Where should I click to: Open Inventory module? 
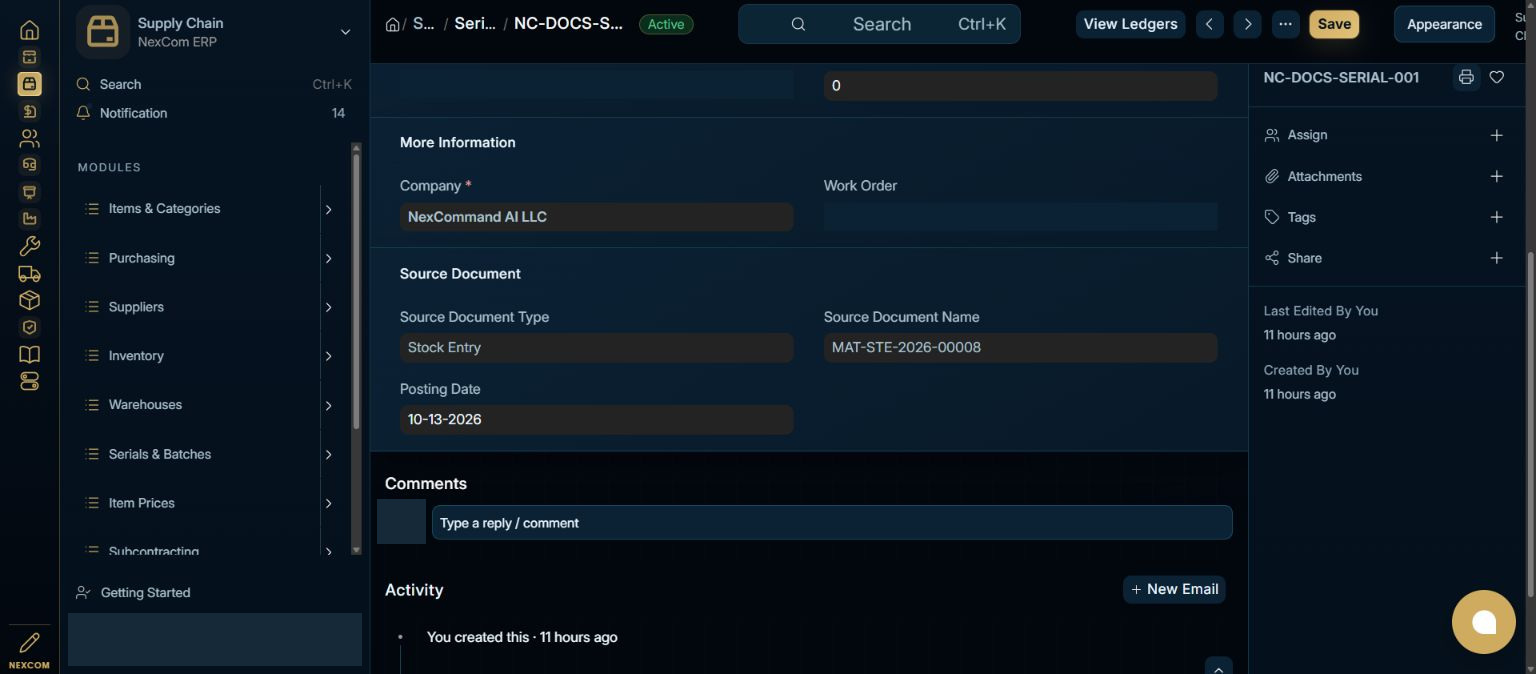point(136,356)
